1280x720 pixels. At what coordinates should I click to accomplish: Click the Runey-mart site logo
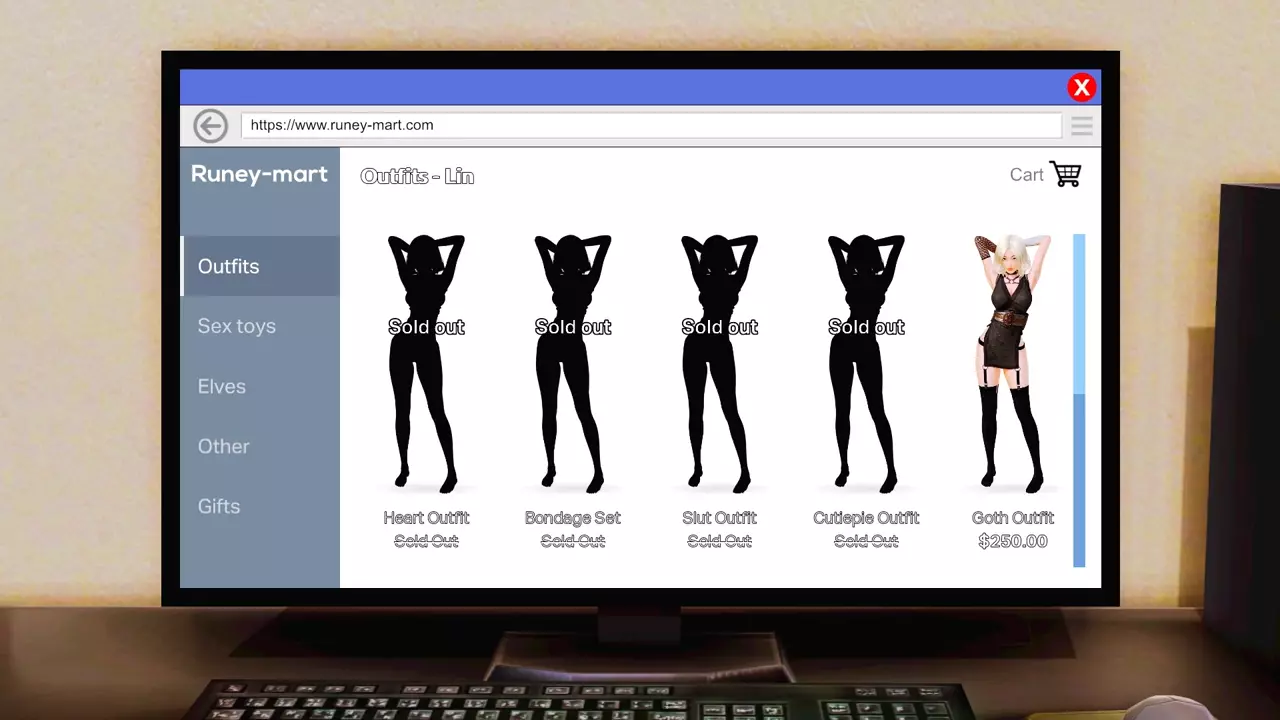pyautogui.click(x=259, y=174)
